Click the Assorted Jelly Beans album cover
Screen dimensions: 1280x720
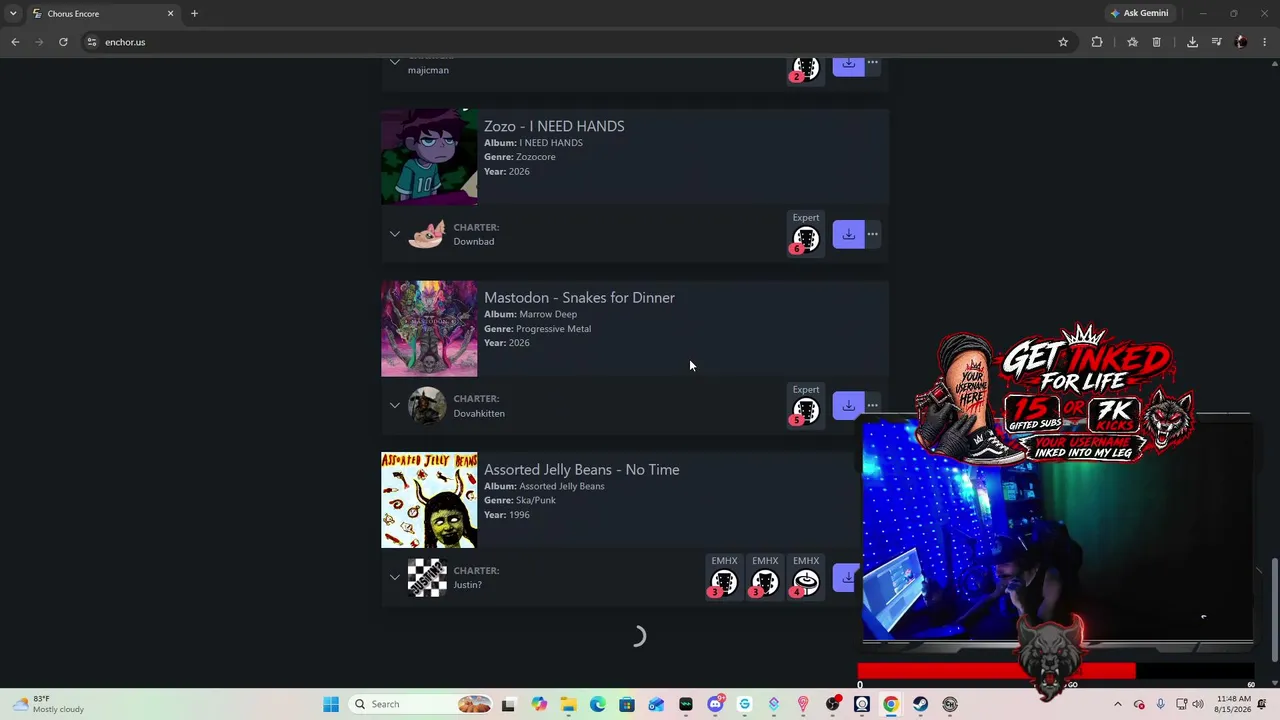coord(429,500)
